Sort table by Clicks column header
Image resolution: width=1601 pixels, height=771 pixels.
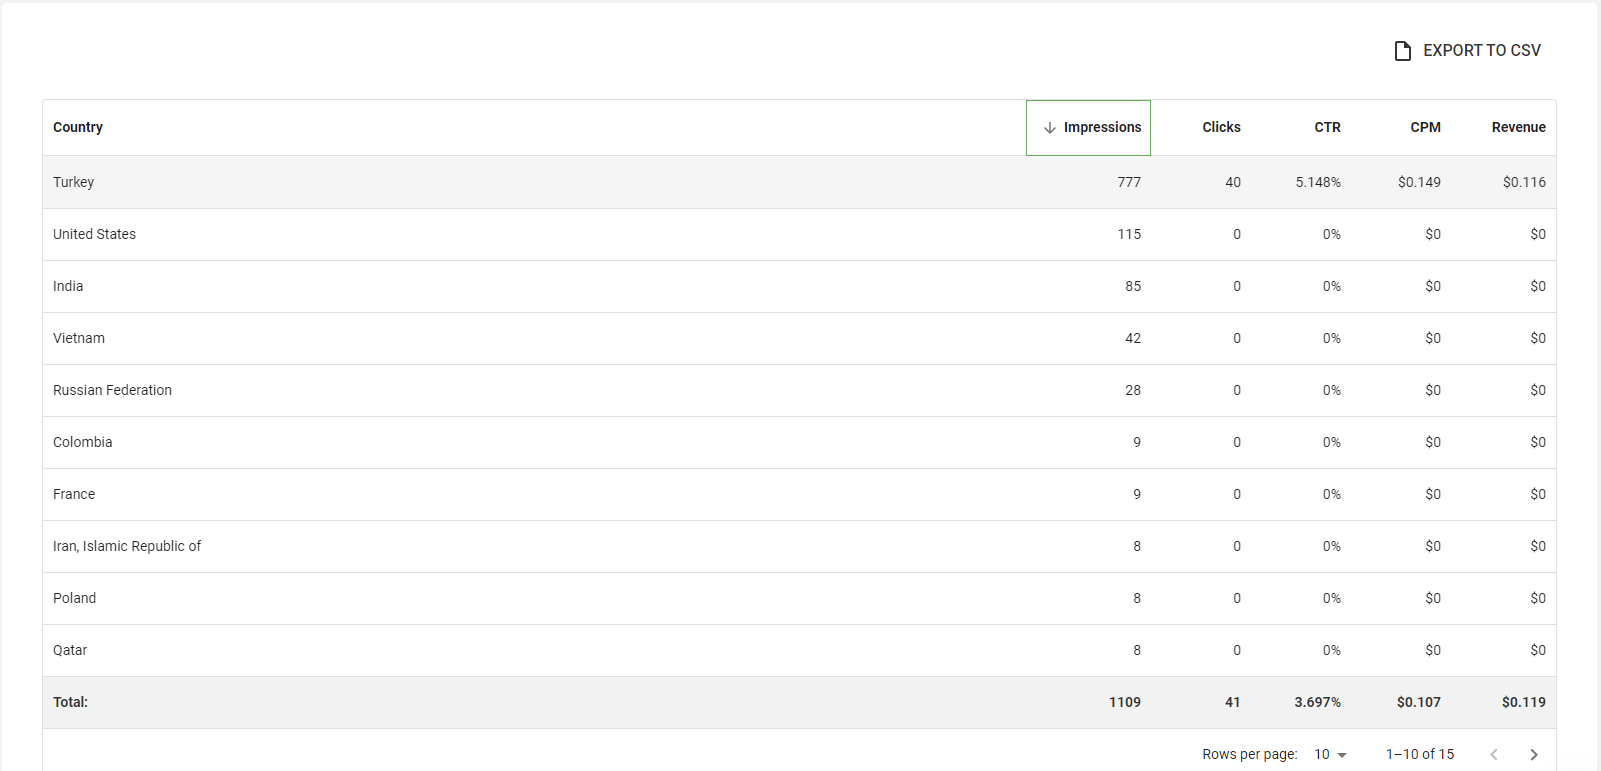pyautogui.click(x=1221, y=127)
